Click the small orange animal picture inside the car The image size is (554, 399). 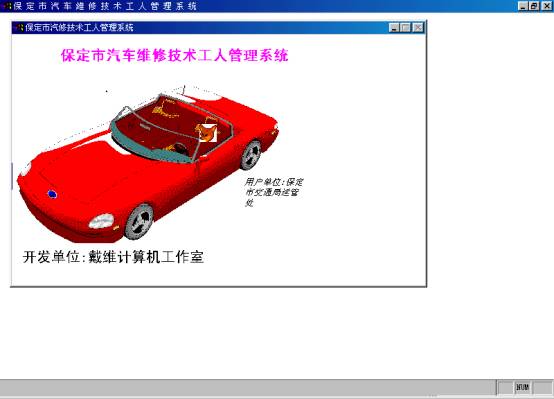(206, 133)
